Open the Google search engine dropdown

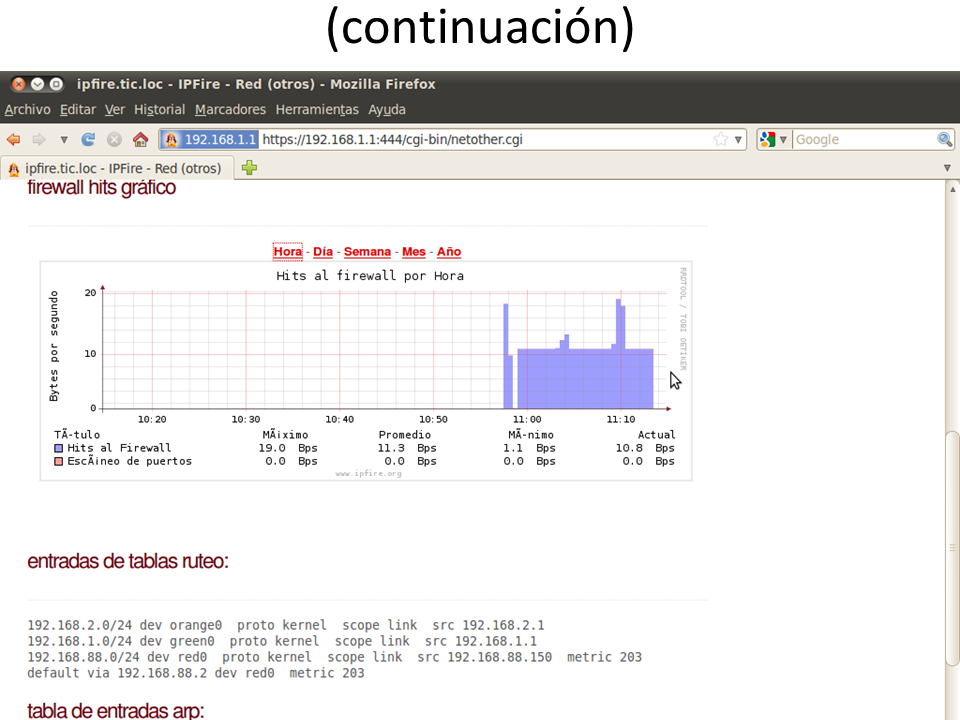pyautogui.click(x=774, y=140)
